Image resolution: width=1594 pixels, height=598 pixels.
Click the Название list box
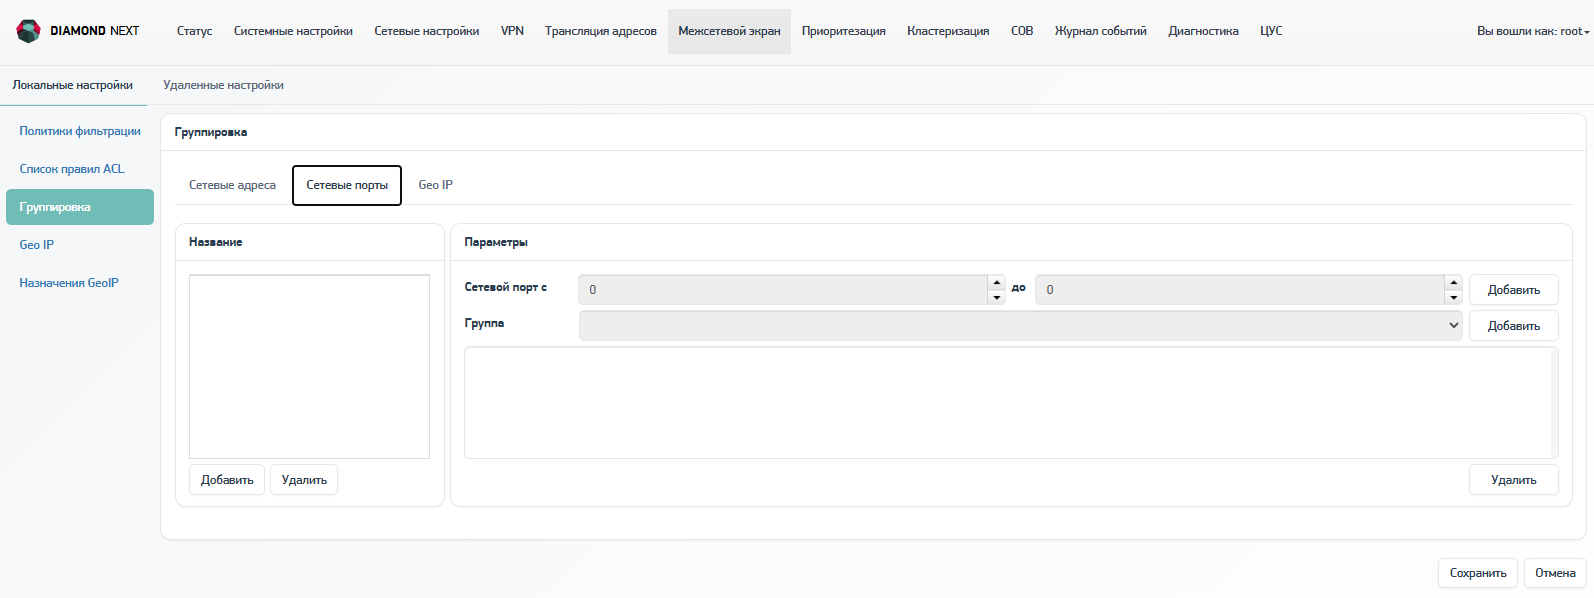[309, 366]
